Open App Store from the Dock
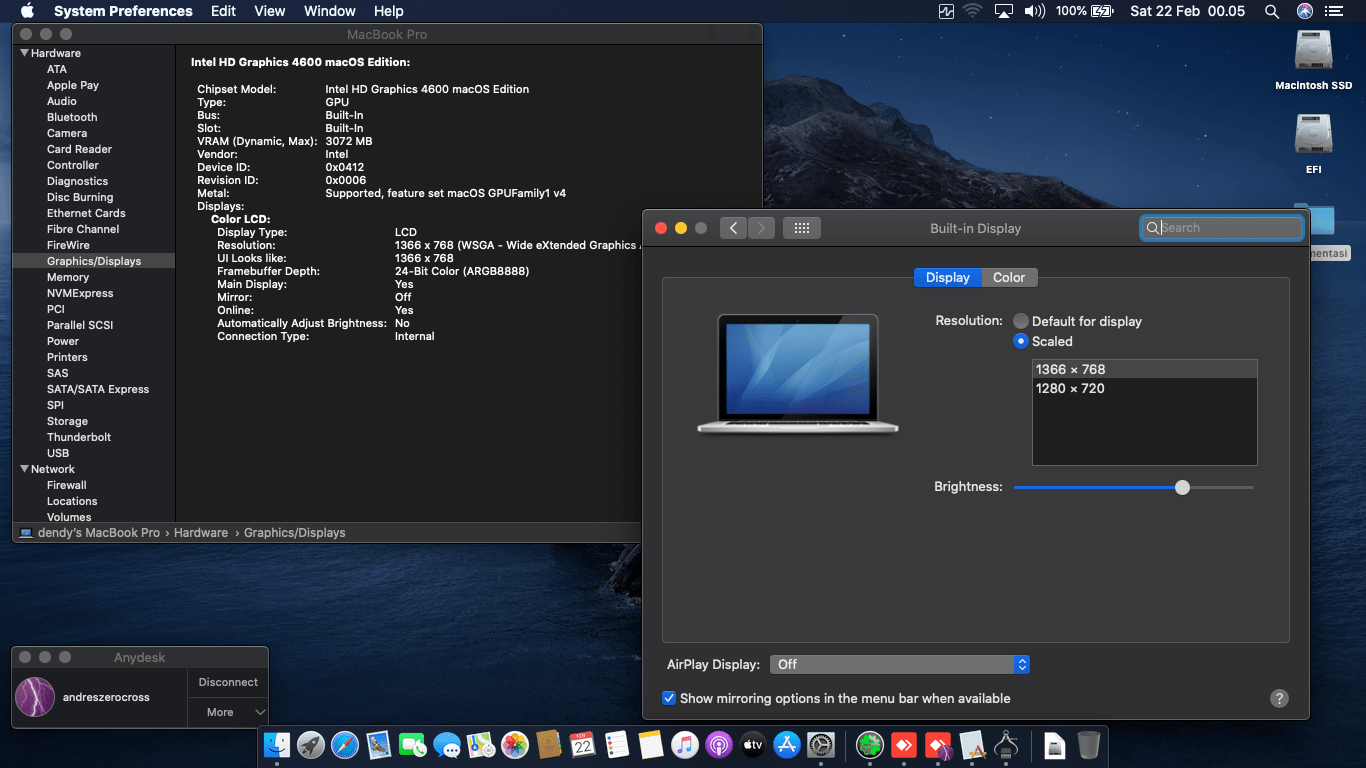Screen dimensions: 1366x768 coord(786,744)
